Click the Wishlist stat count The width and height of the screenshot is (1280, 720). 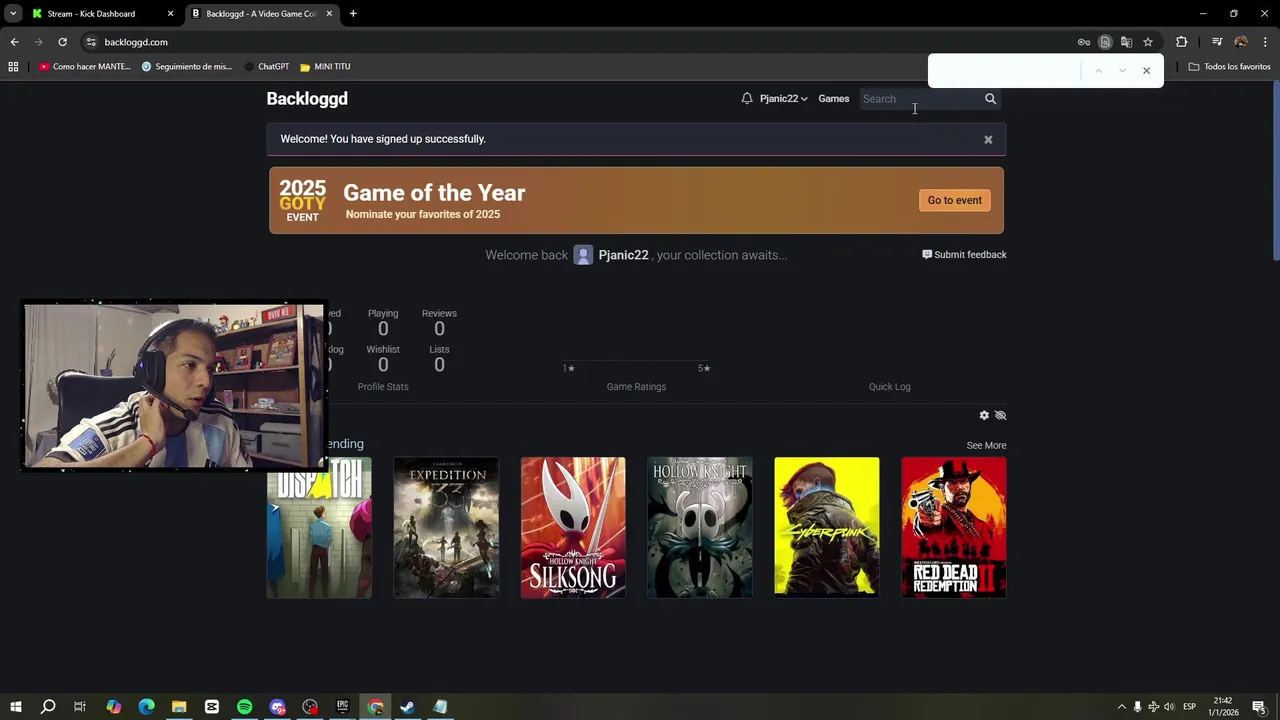(x=383, y=365)
